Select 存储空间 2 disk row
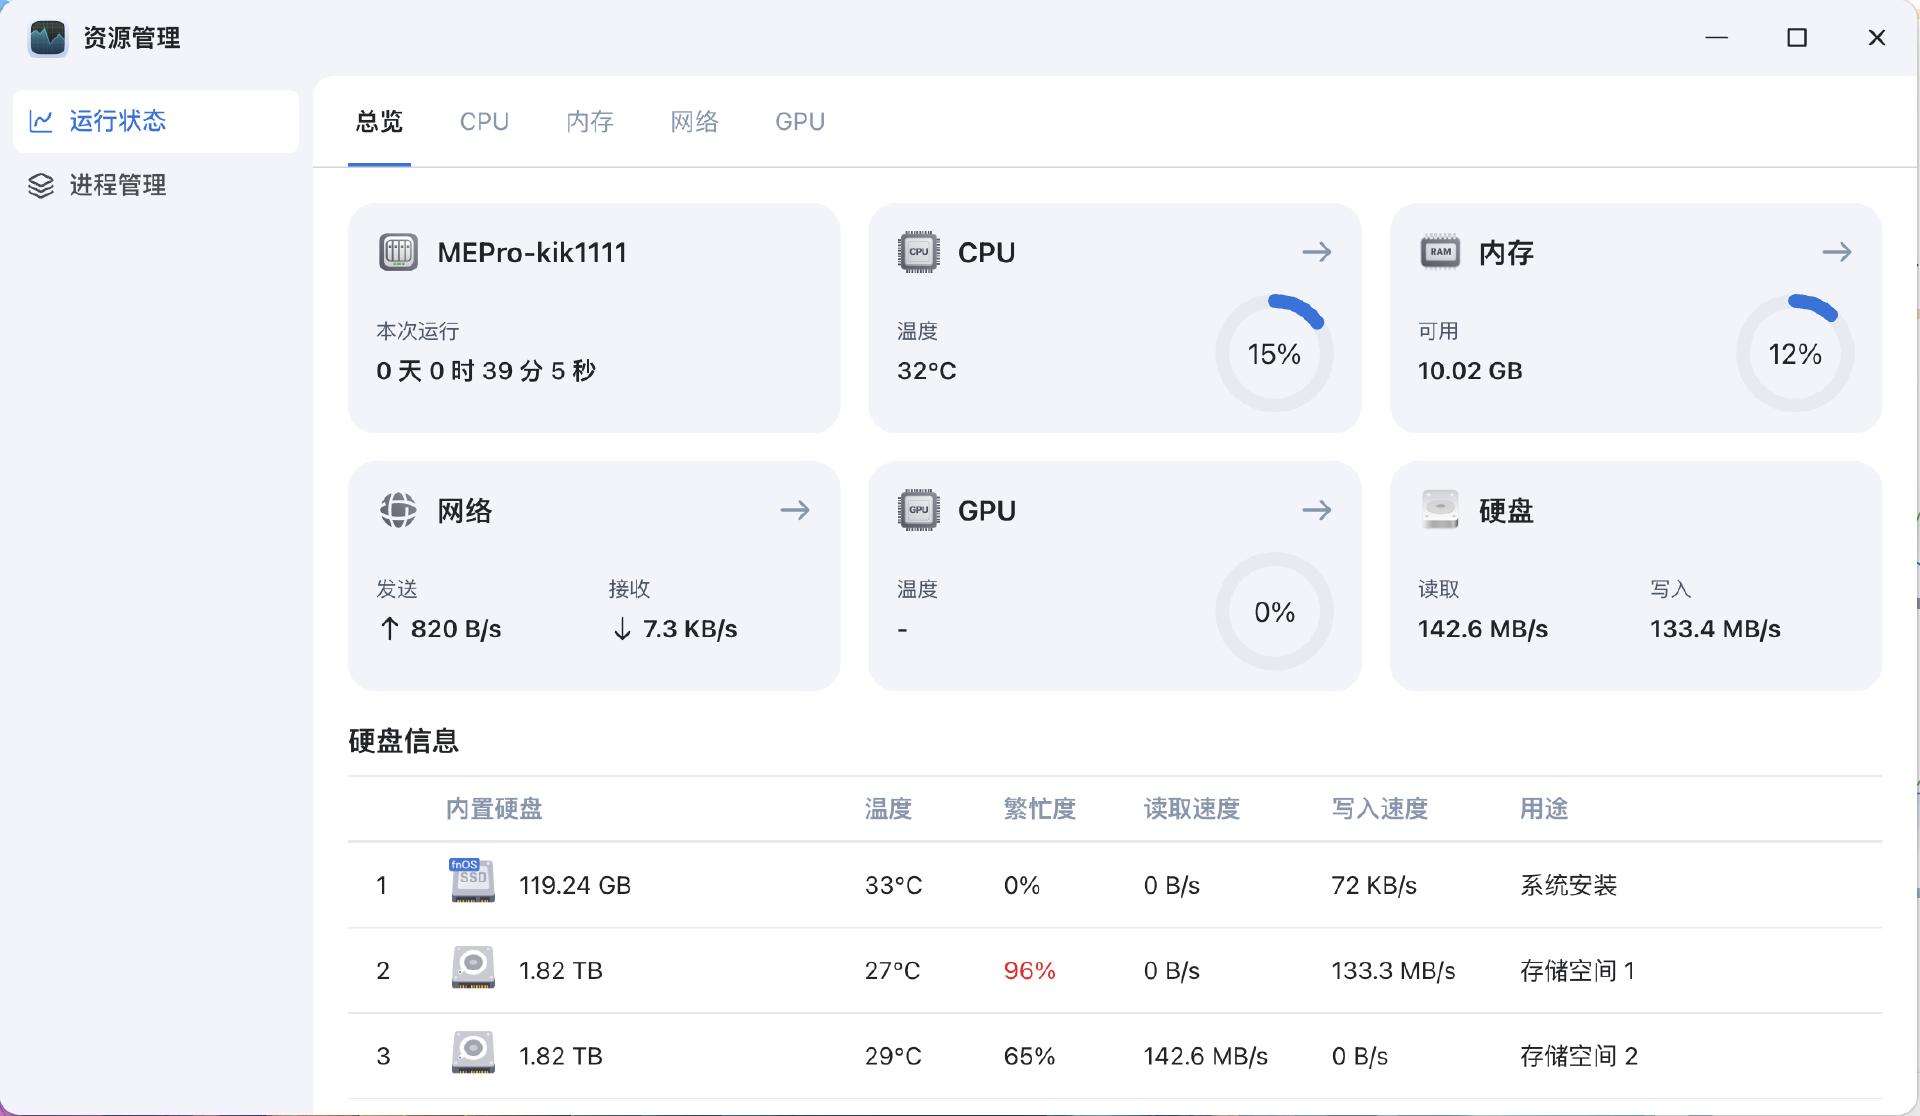 point(1114,1056)
